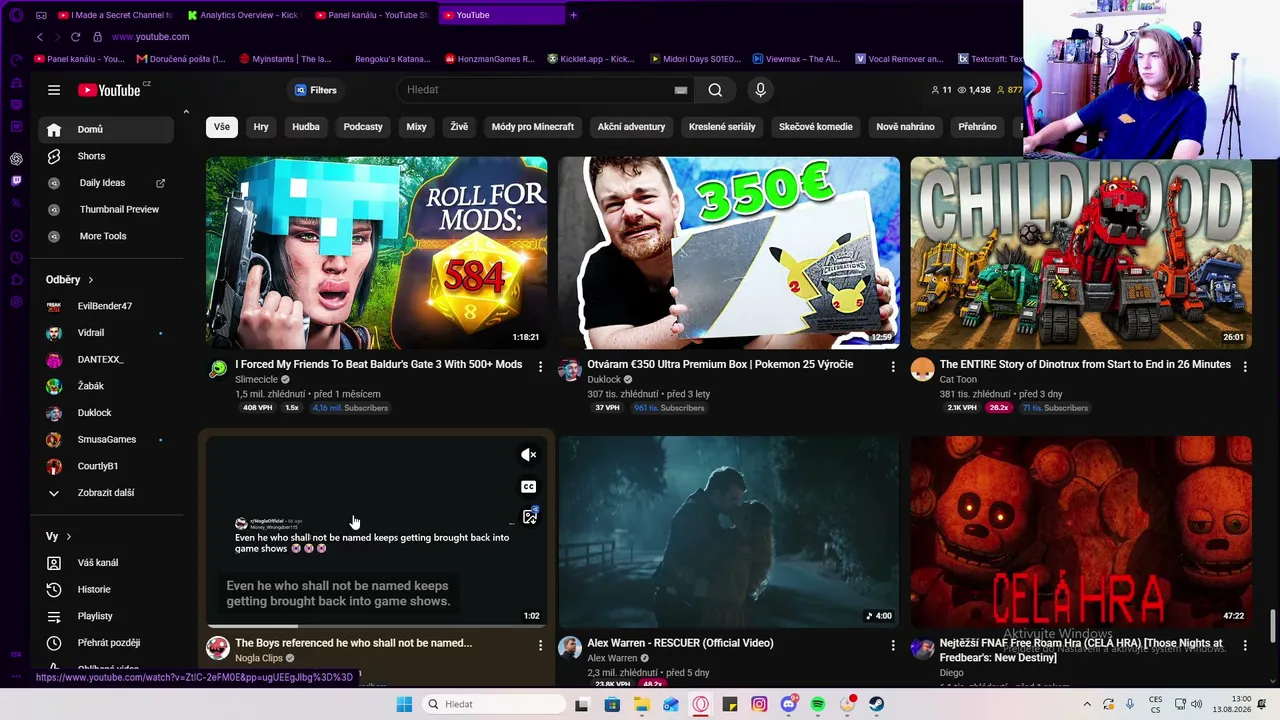Image resolution: width=1280 pixels, height=720 pixels.
Task: Open a new browser tab
Action: pyautogui.click(x=573, y=15)
